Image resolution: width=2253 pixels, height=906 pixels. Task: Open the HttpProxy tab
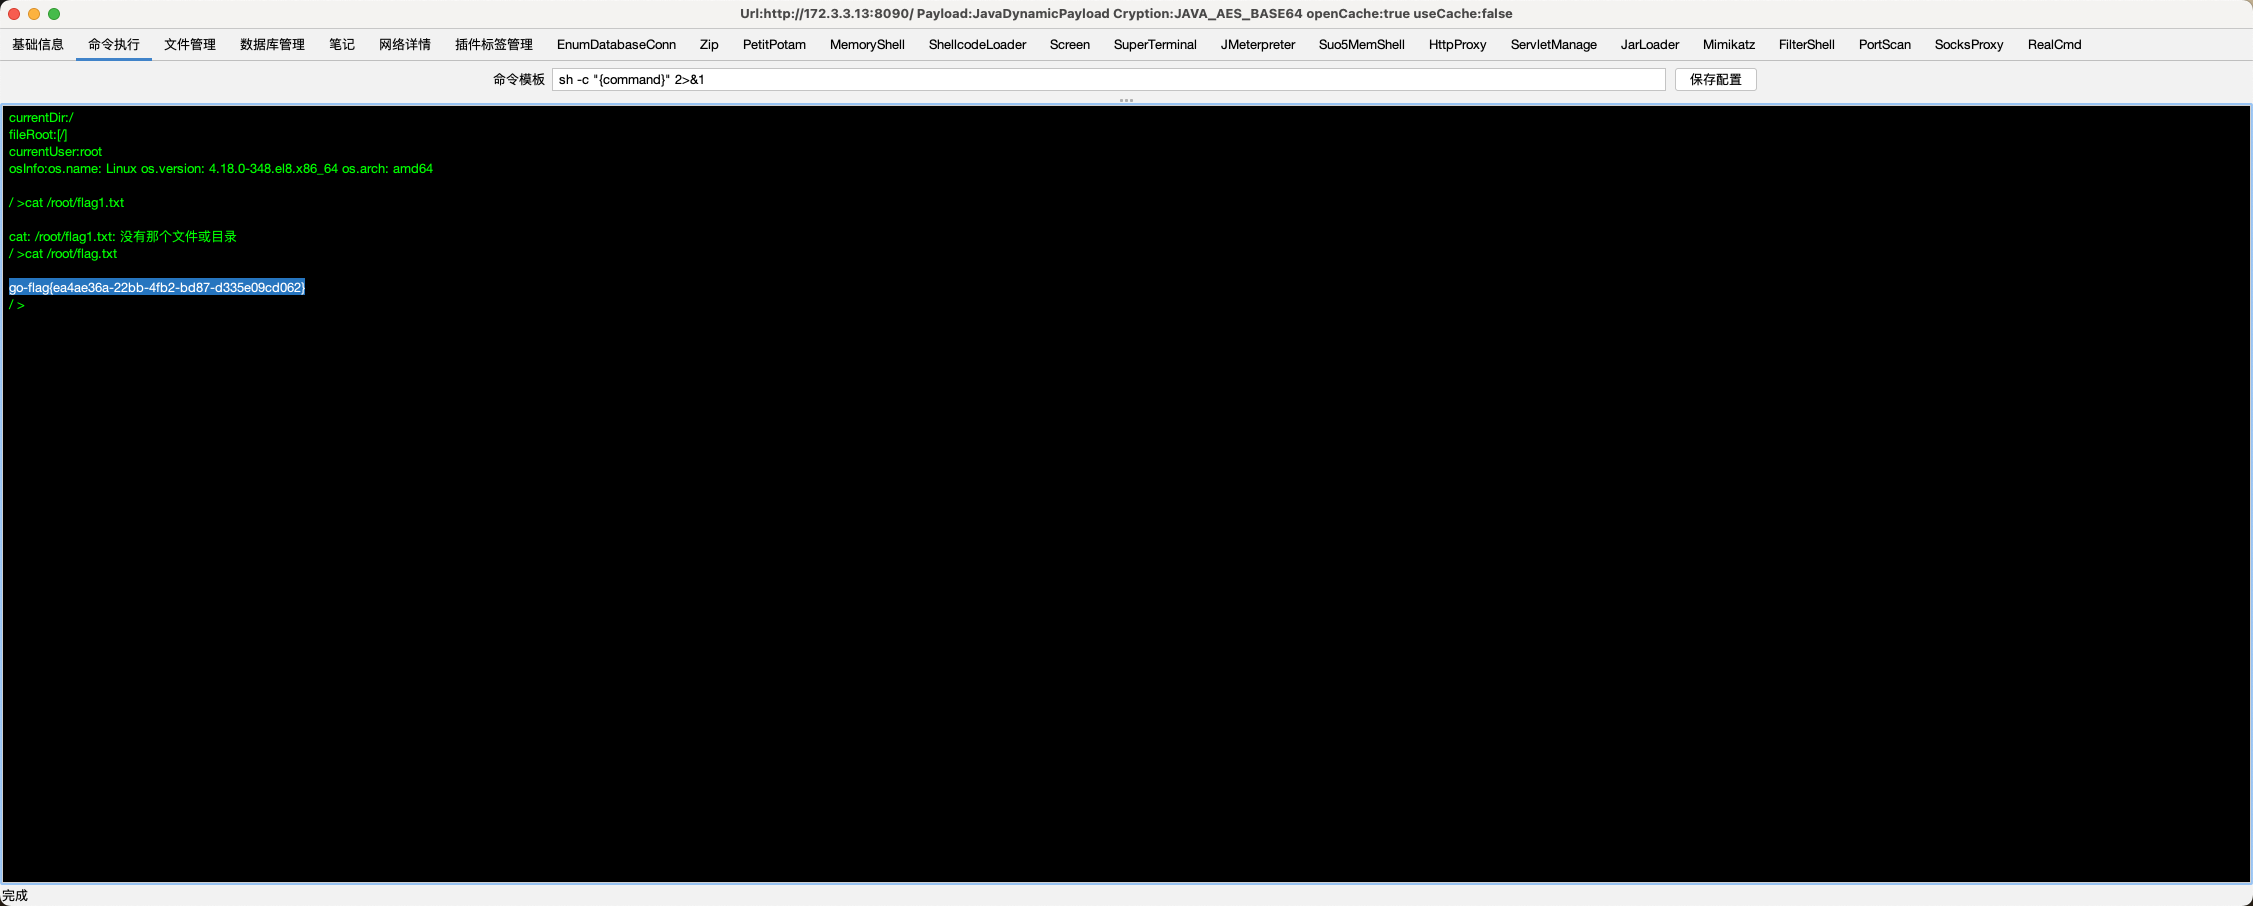(x=1457, y=45)
